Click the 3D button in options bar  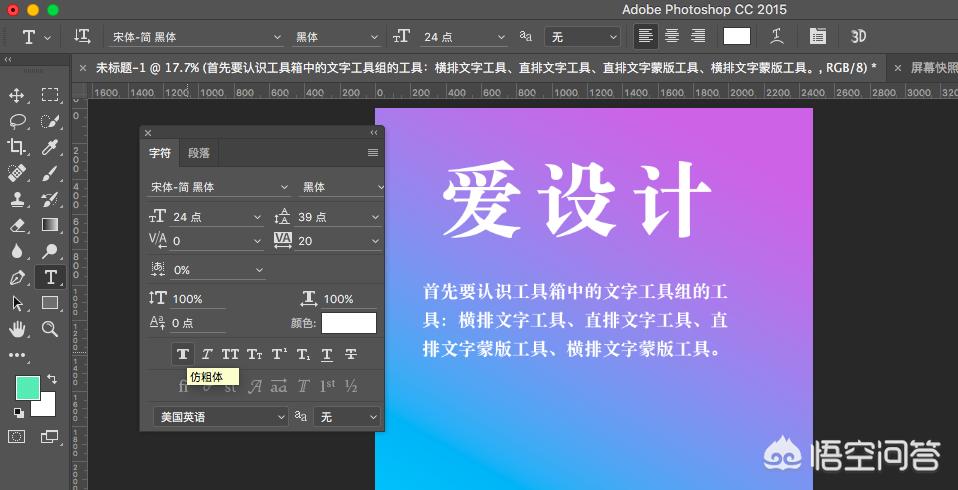coord(858,37)
